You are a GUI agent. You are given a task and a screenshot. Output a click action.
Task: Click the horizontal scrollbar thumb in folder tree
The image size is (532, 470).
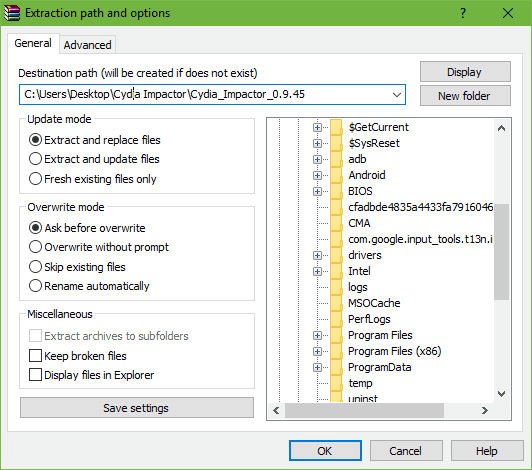coord(364,411)
